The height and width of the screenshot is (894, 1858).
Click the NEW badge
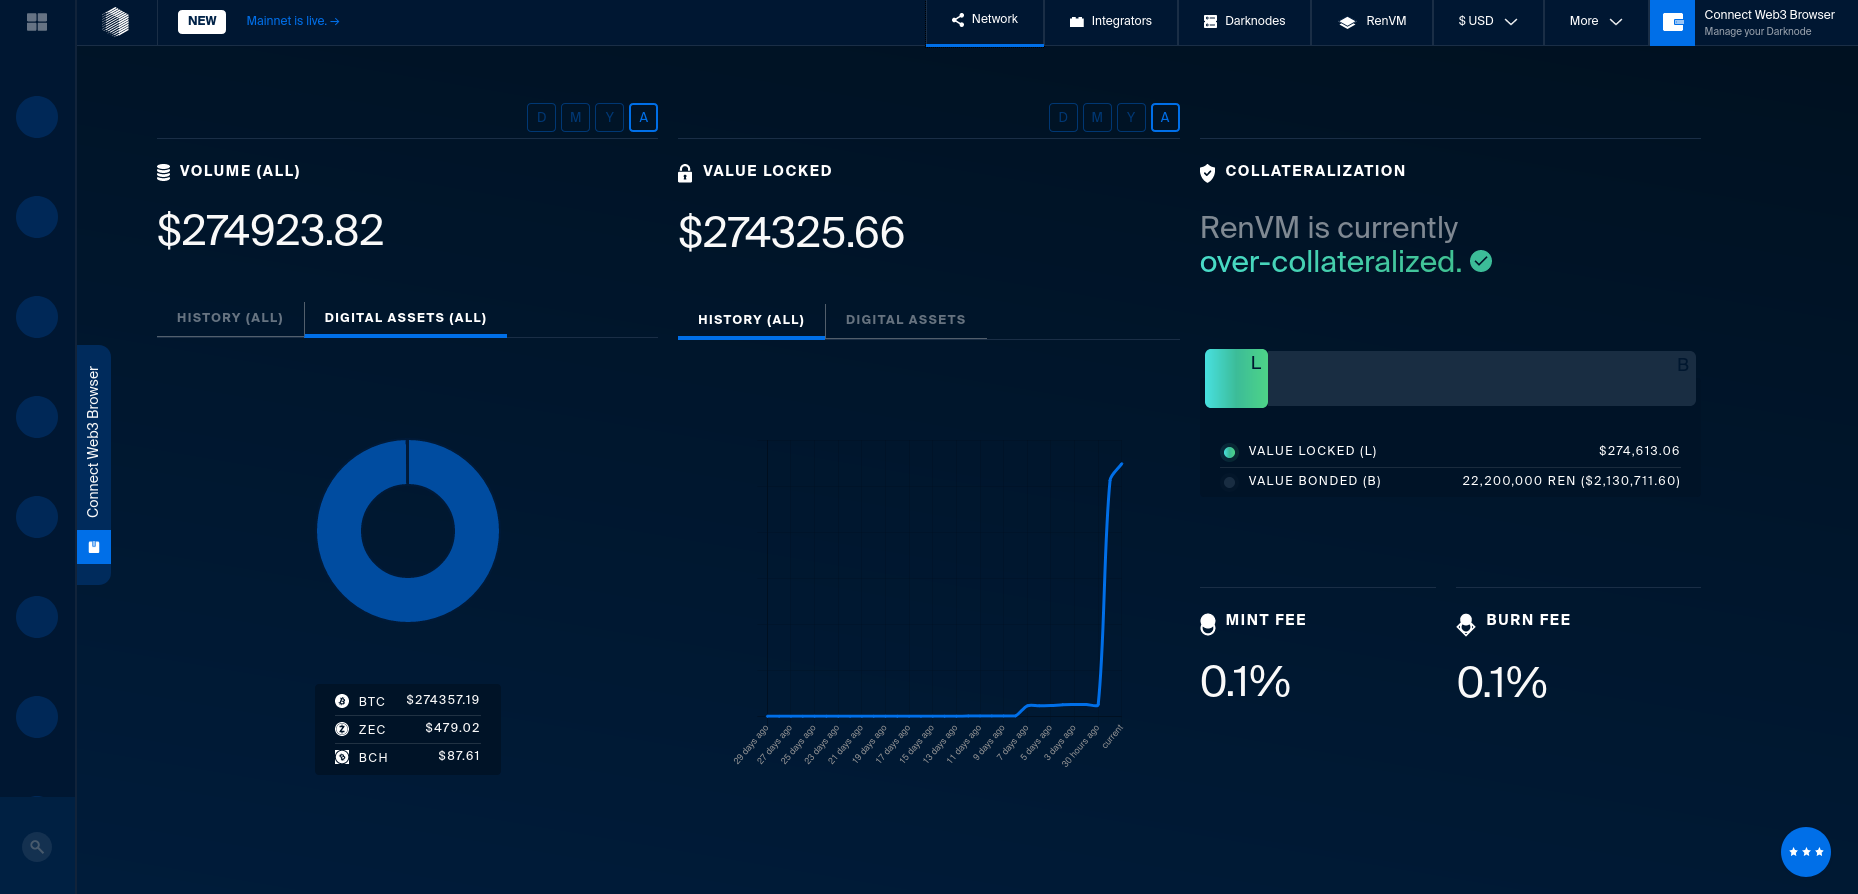point(202,21)
